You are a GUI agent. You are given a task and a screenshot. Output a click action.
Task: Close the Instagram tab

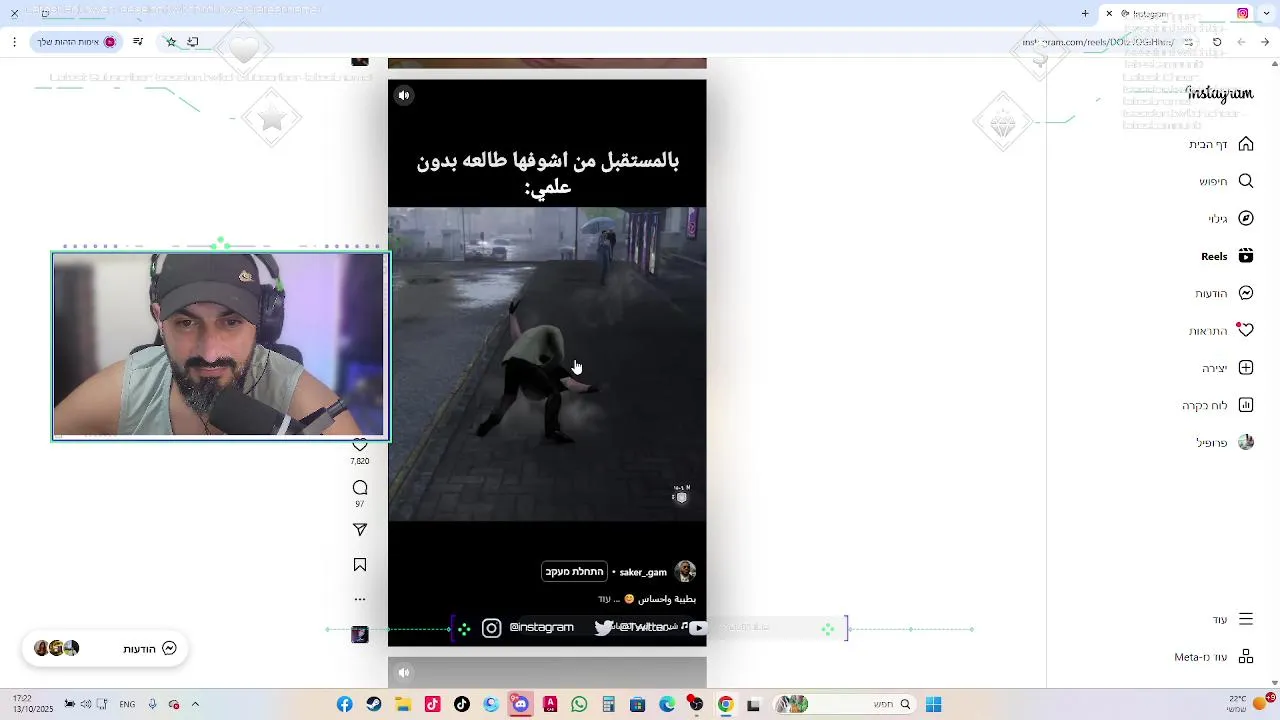(x=1109, y=13)
